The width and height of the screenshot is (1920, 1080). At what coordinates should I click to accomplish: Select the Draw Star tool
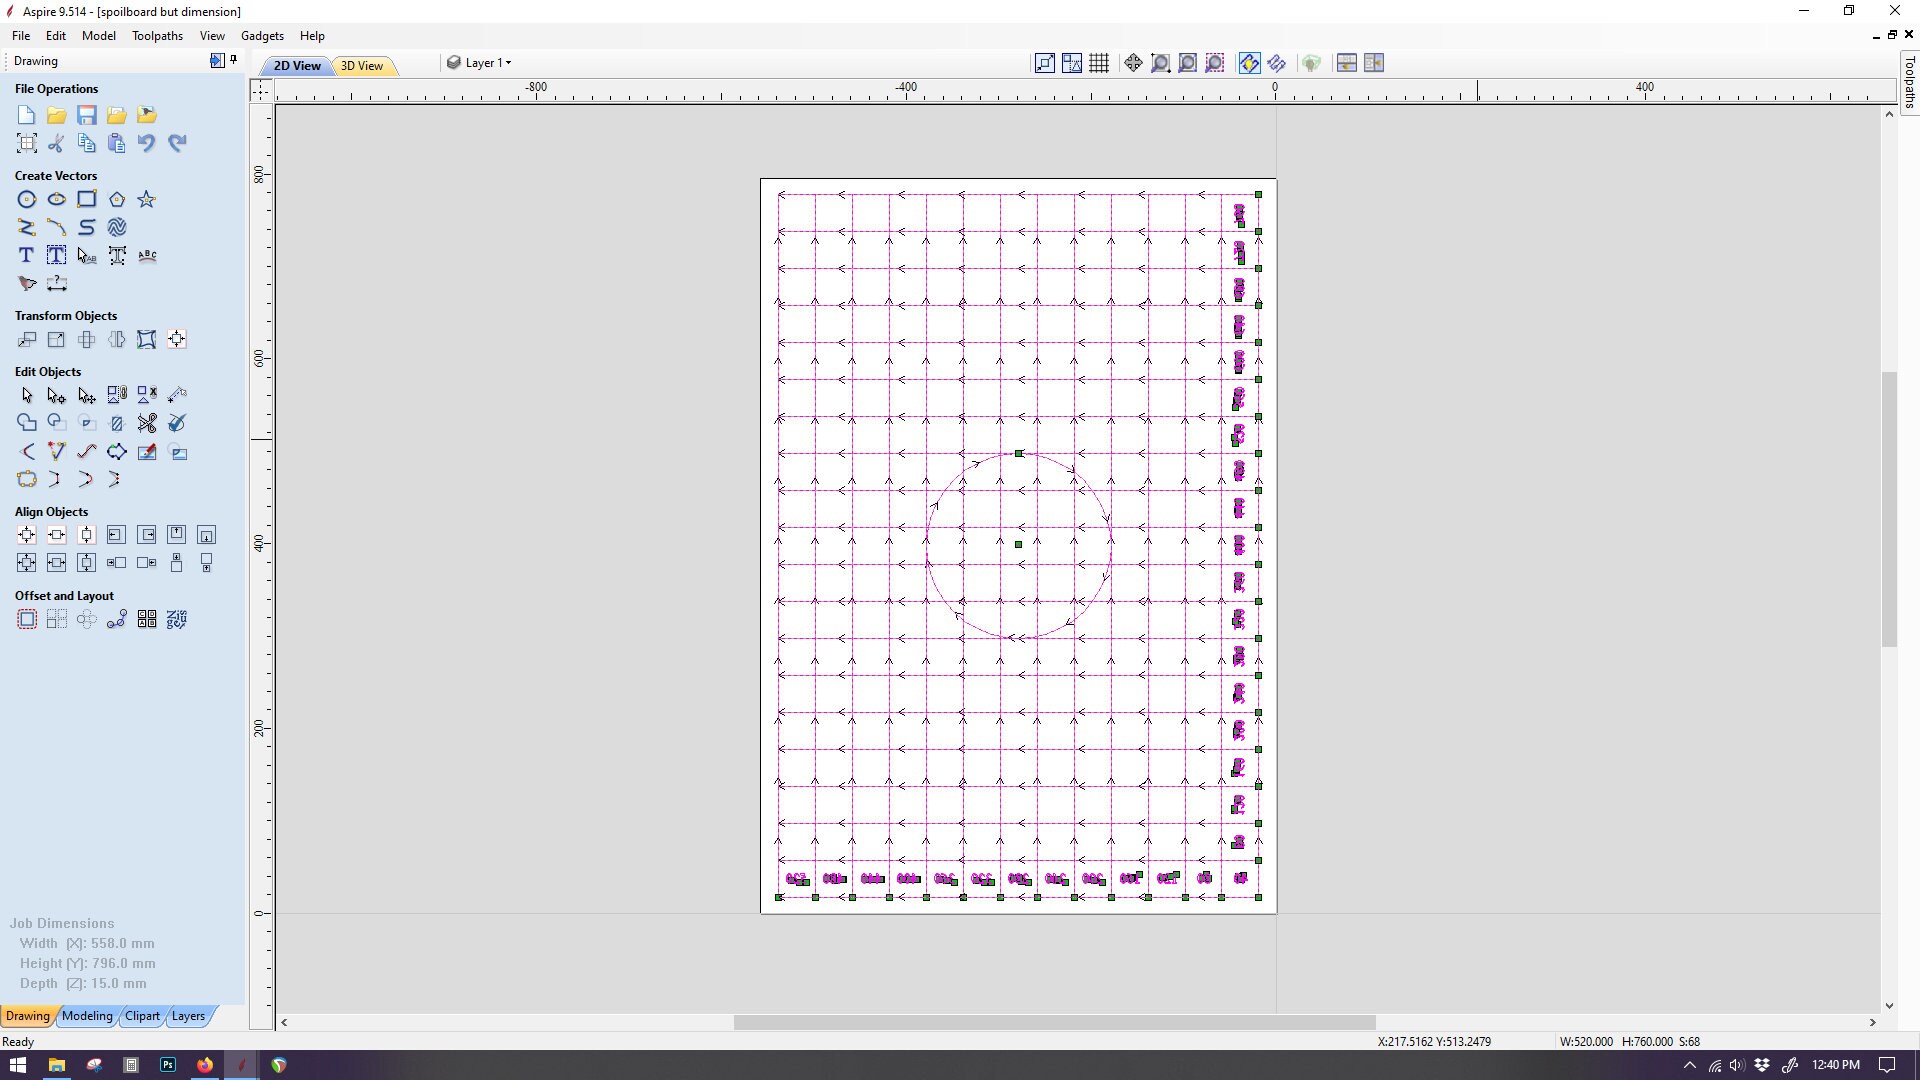147,199
